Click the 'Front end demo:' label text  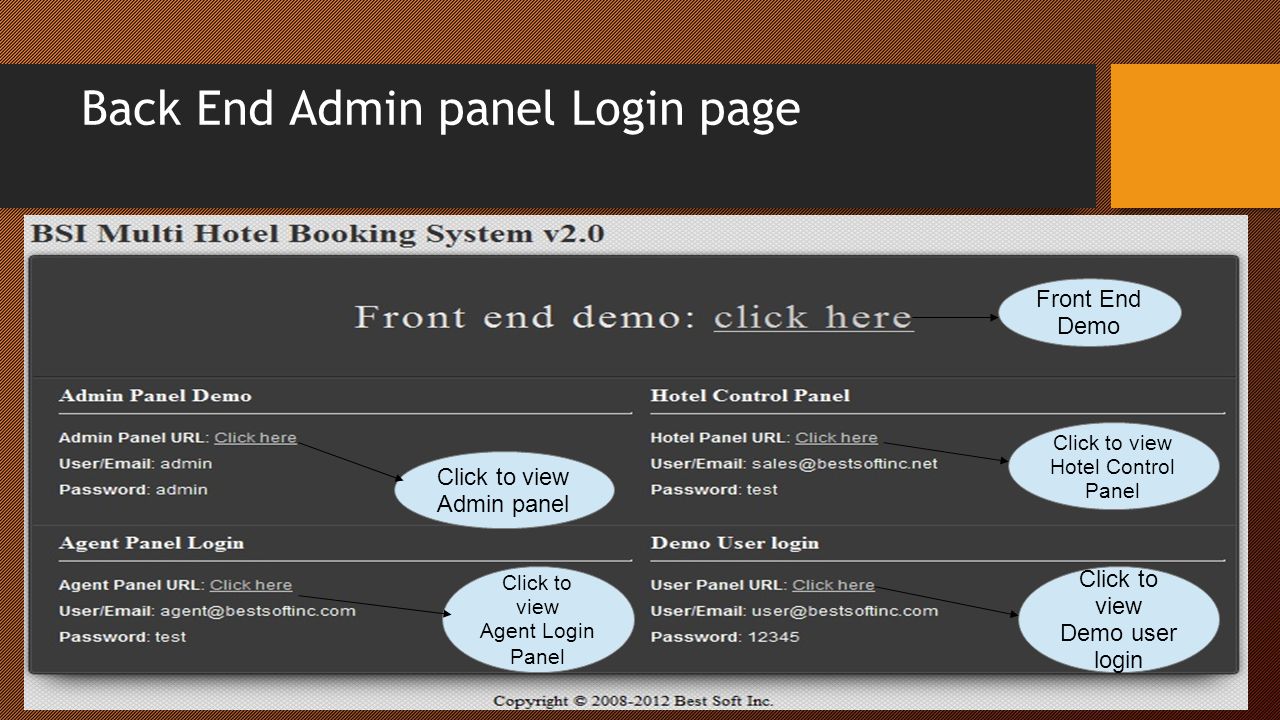click(x=525, y=318)
